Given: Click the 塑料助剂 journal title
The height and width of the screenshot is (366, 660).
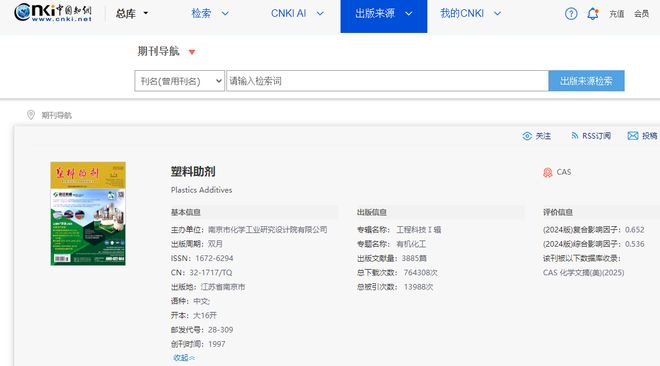Looking at the screenshot, I should (x=193, y=172).
